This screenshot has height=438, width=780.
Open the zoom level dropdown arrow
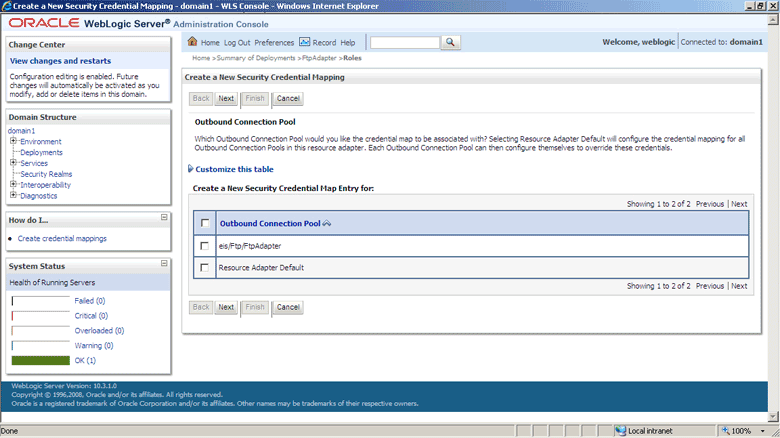coord(763,431)
